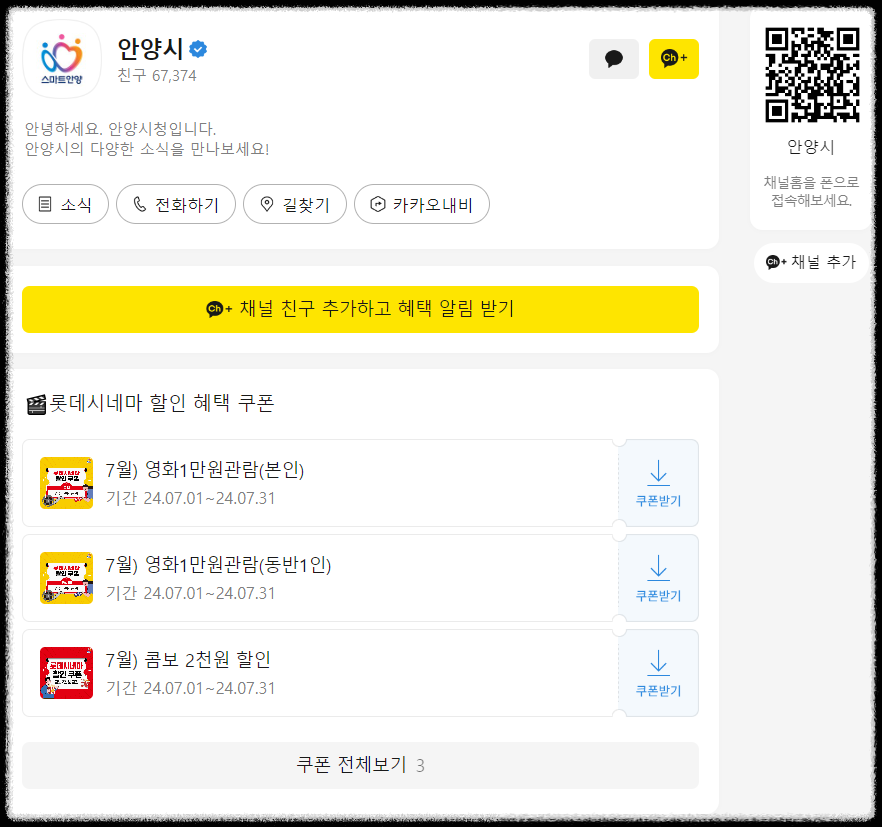Open thumbnail of 영화1만원관람(본인) coupon
This screenshot has height=827, width=882.
click(66, 483)
